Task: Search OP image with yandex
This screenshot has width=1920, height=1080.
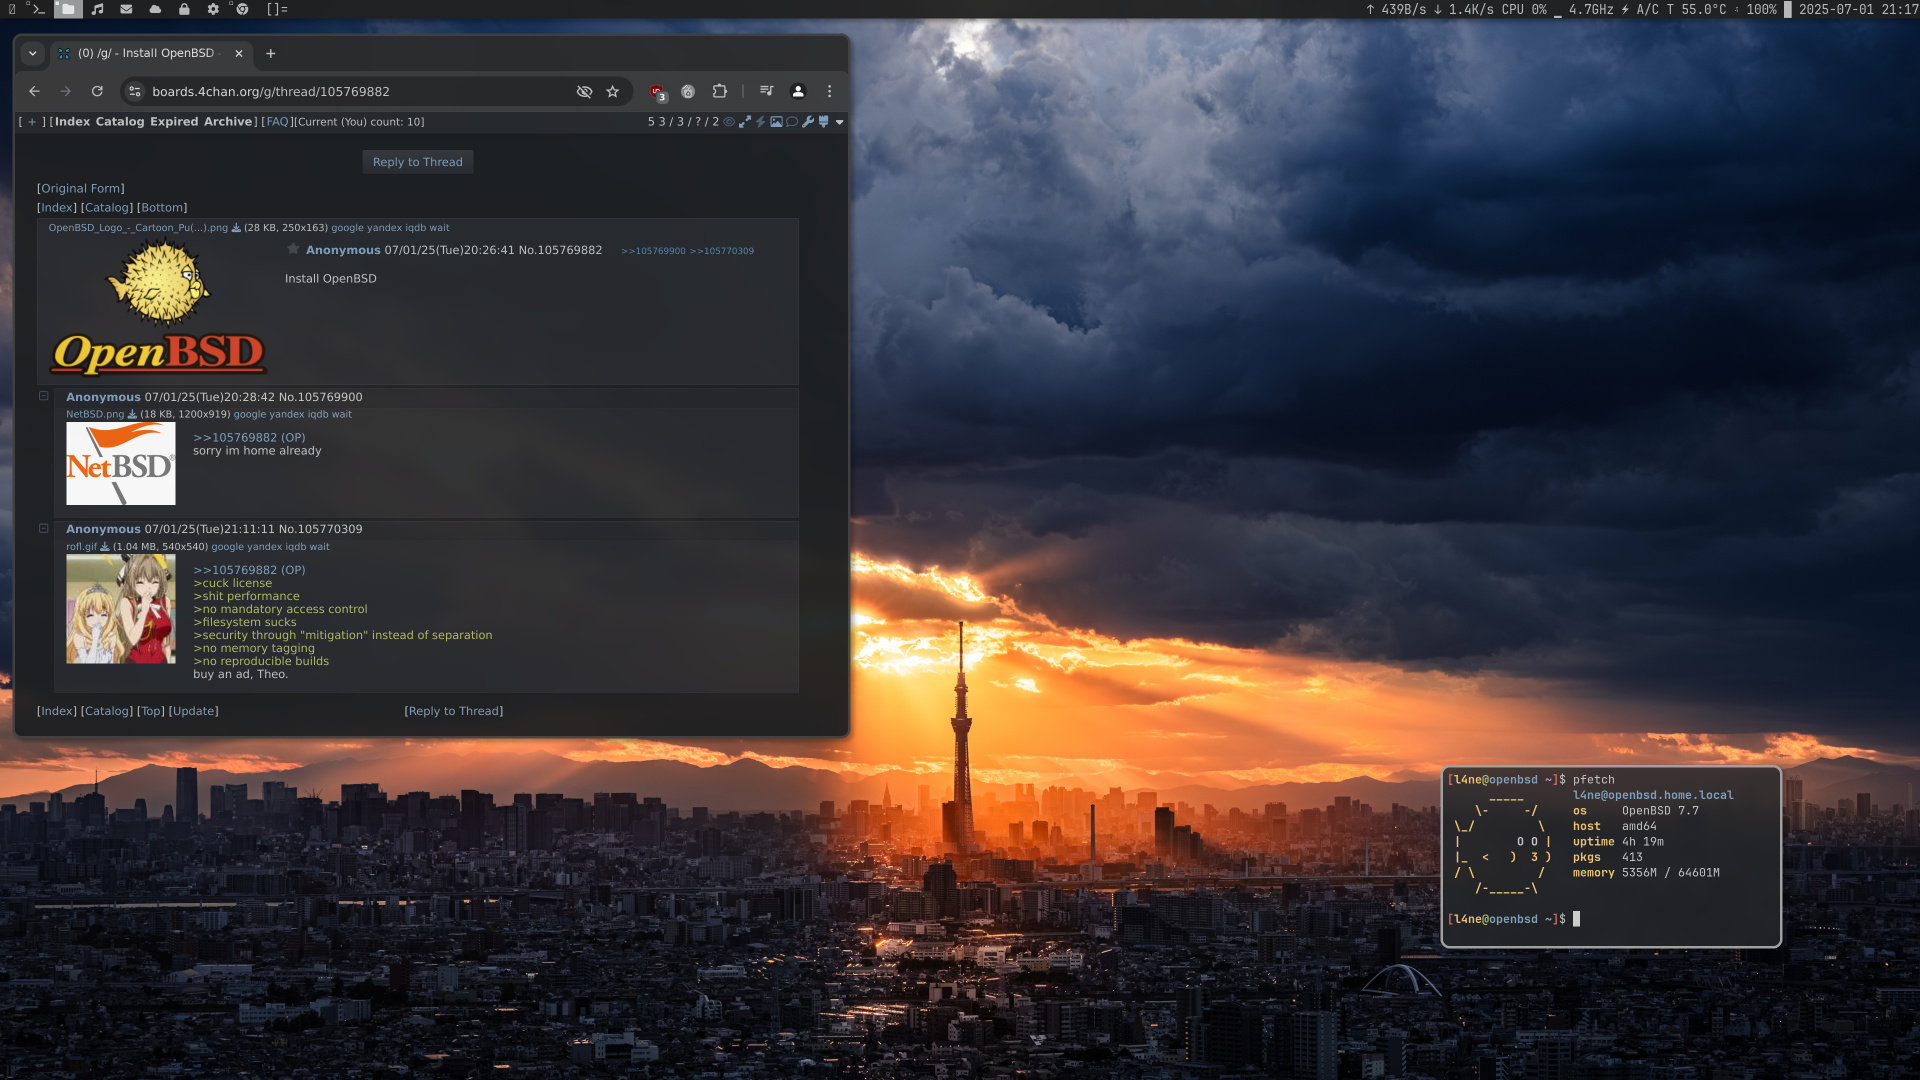Action: pyautogui.click(x=384, y=228)
